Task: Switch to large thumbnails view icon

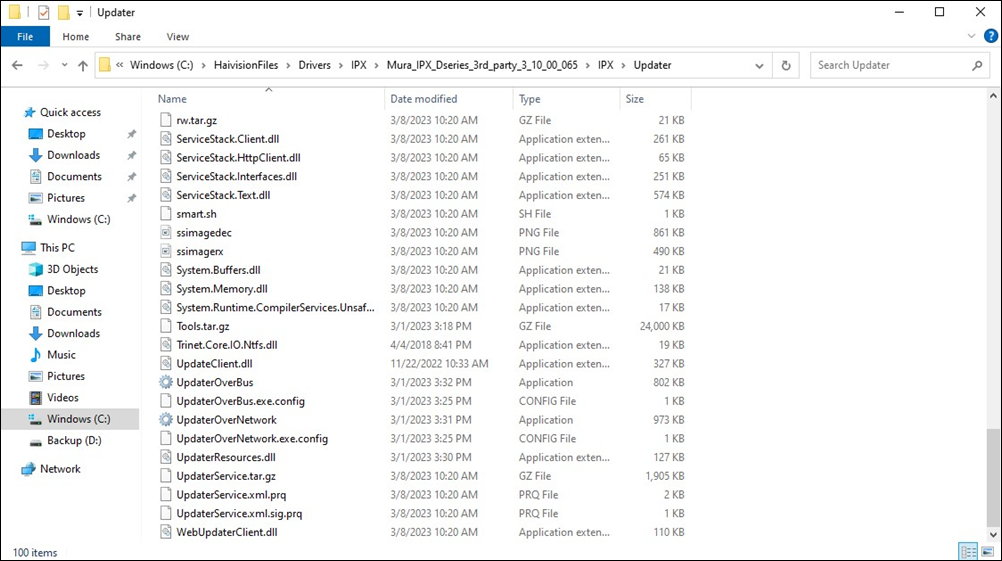Action: 987,552
